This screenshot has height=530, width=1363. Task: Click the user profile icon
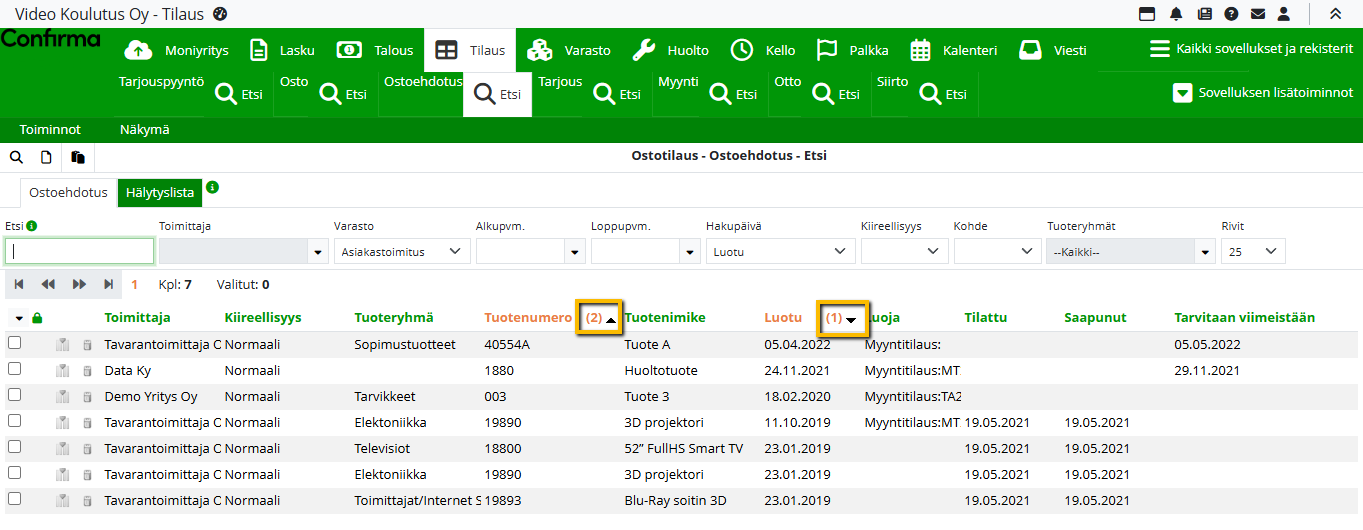click(1285, 14)
